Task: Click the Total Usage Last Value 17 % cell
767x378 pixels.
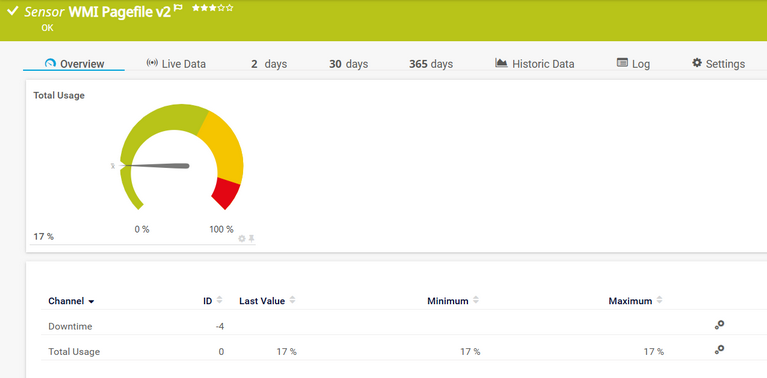Action: [286, 351]
